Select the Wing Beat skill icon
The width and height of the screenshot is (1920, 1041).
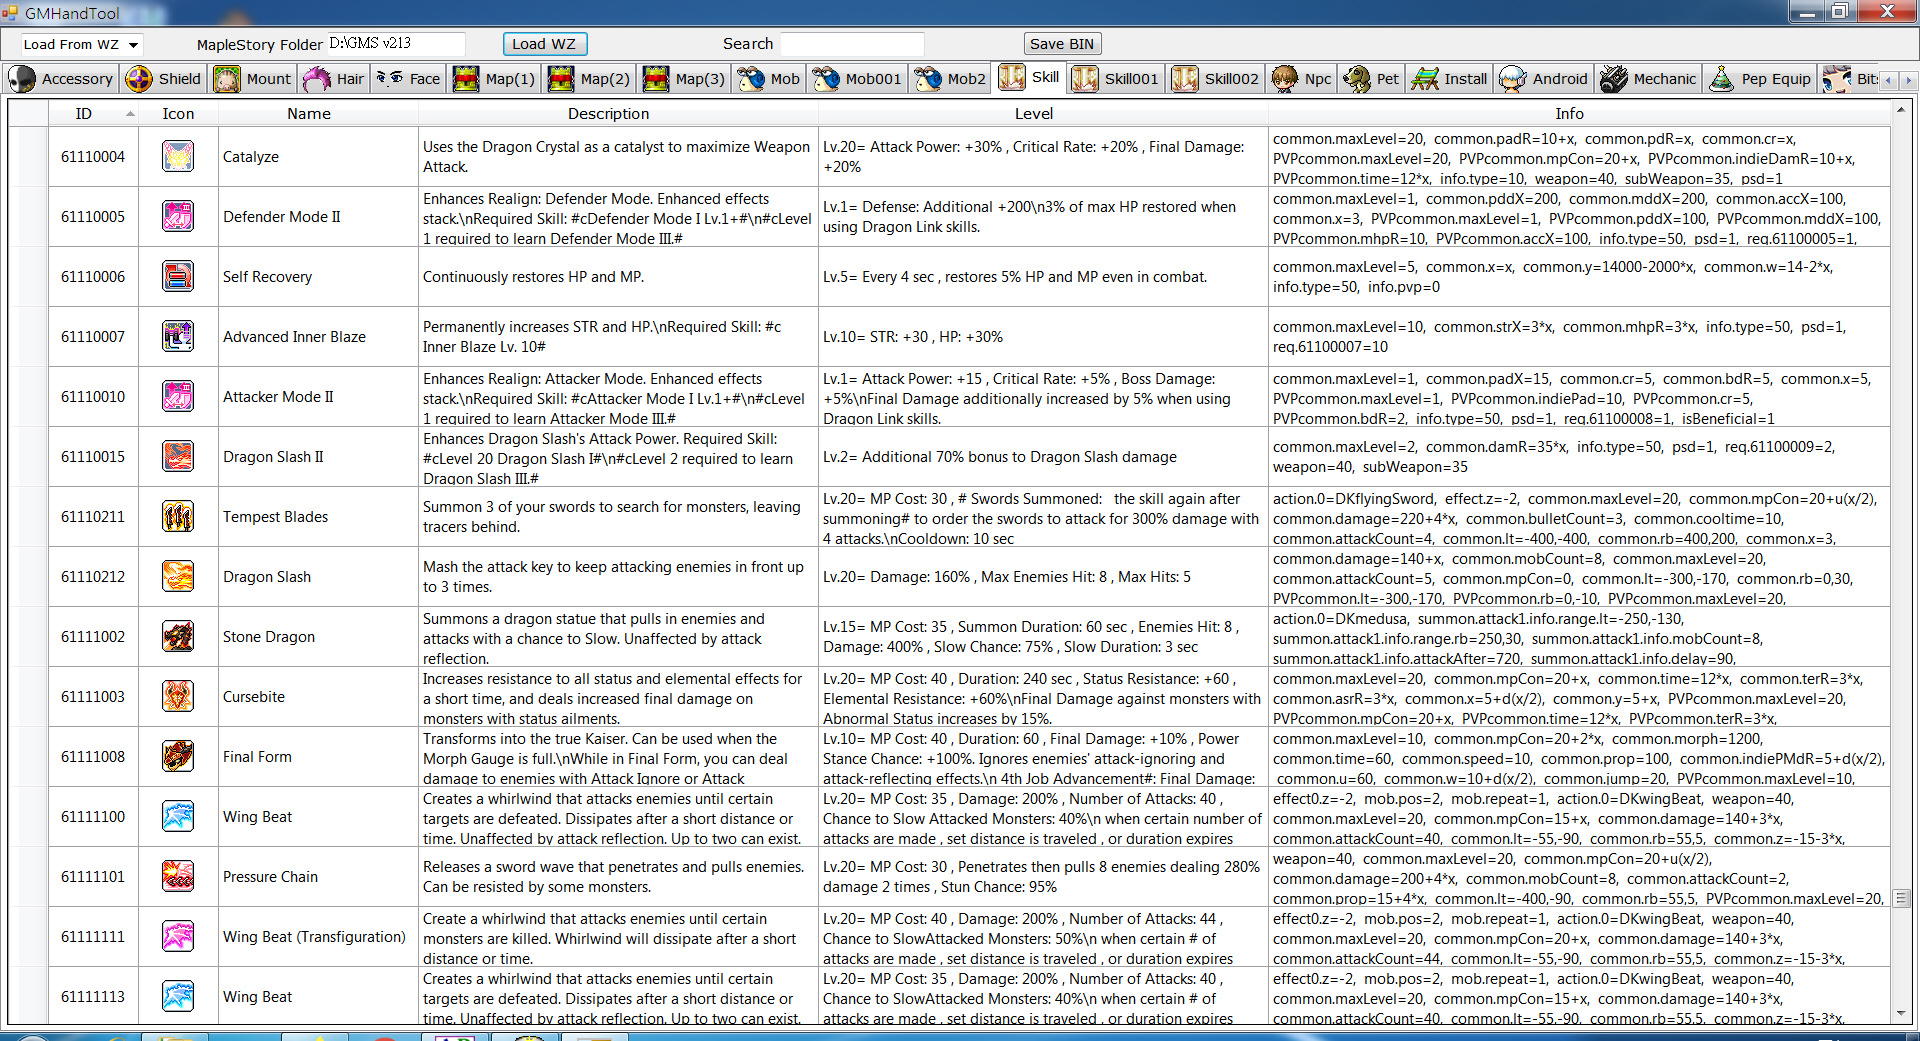coord(178,816)
